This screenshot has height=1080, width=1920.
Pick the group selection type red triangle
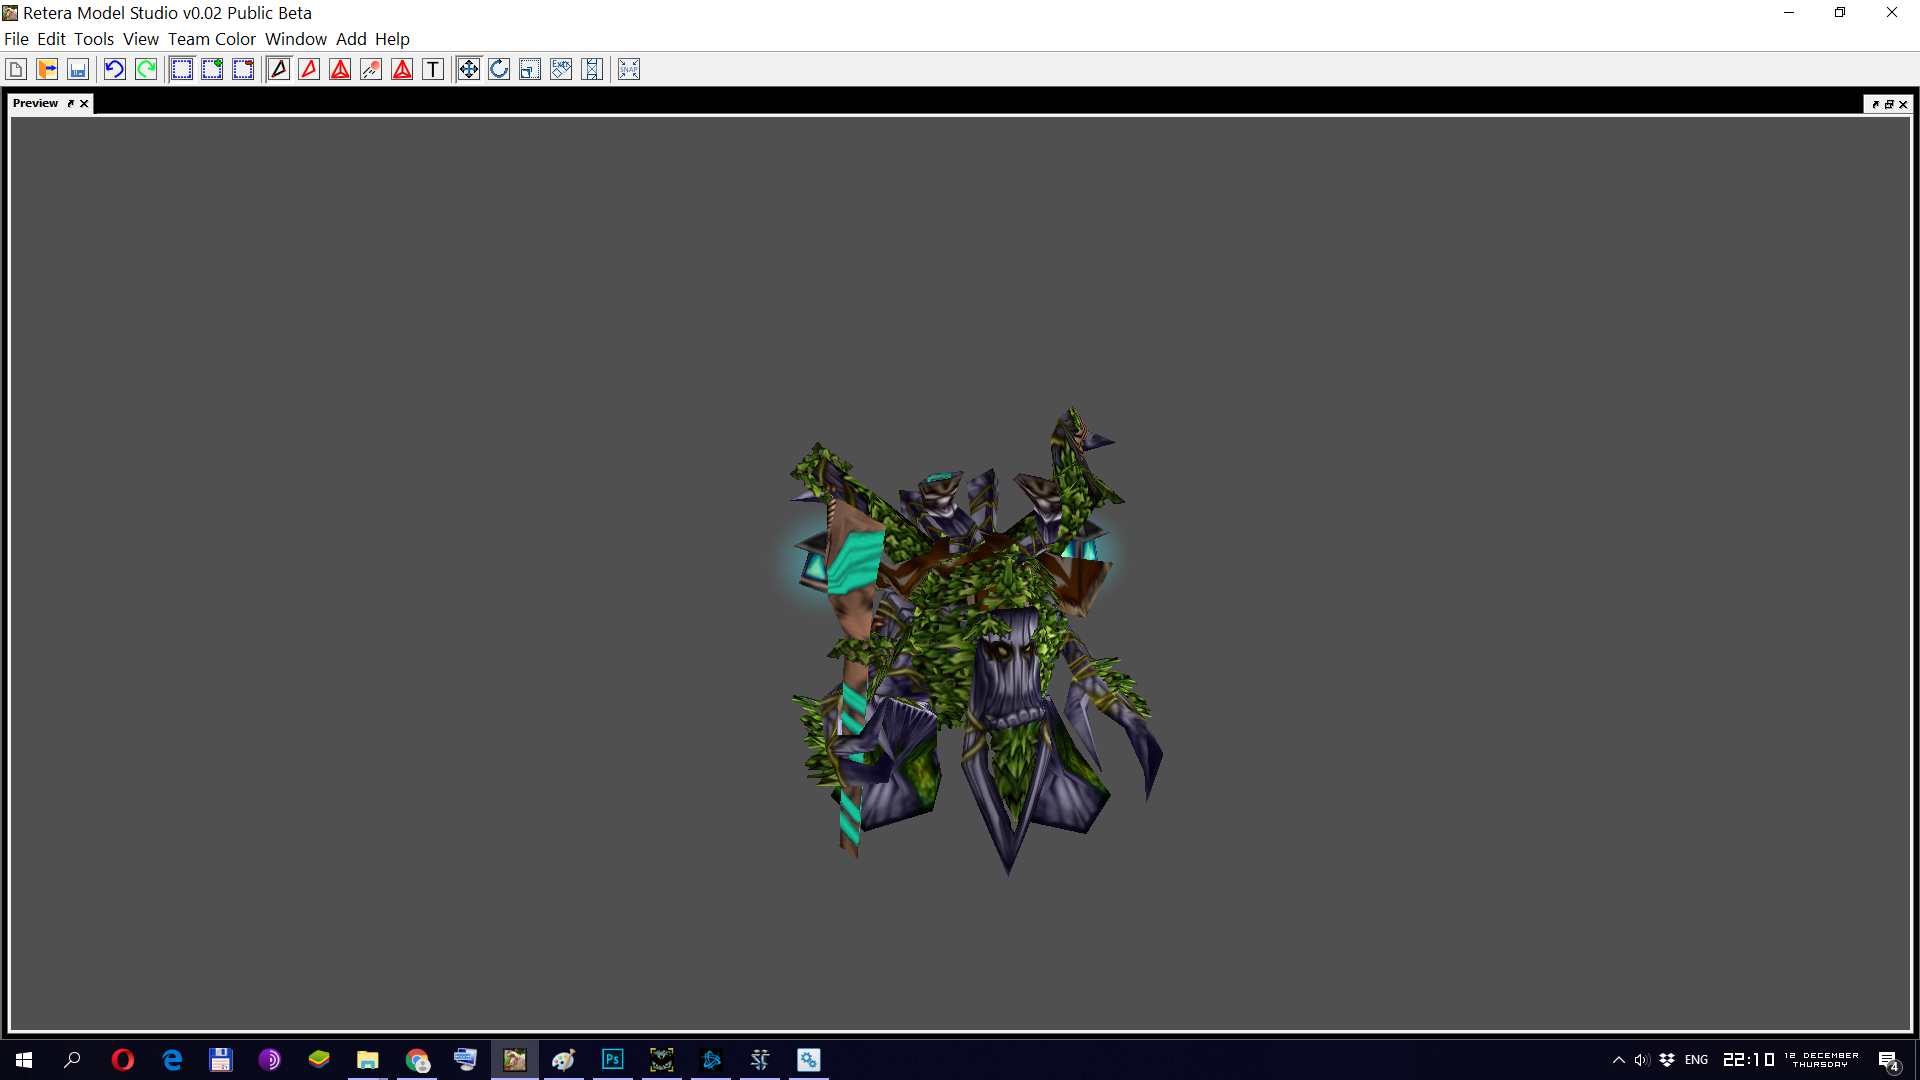tap(341, 69)
